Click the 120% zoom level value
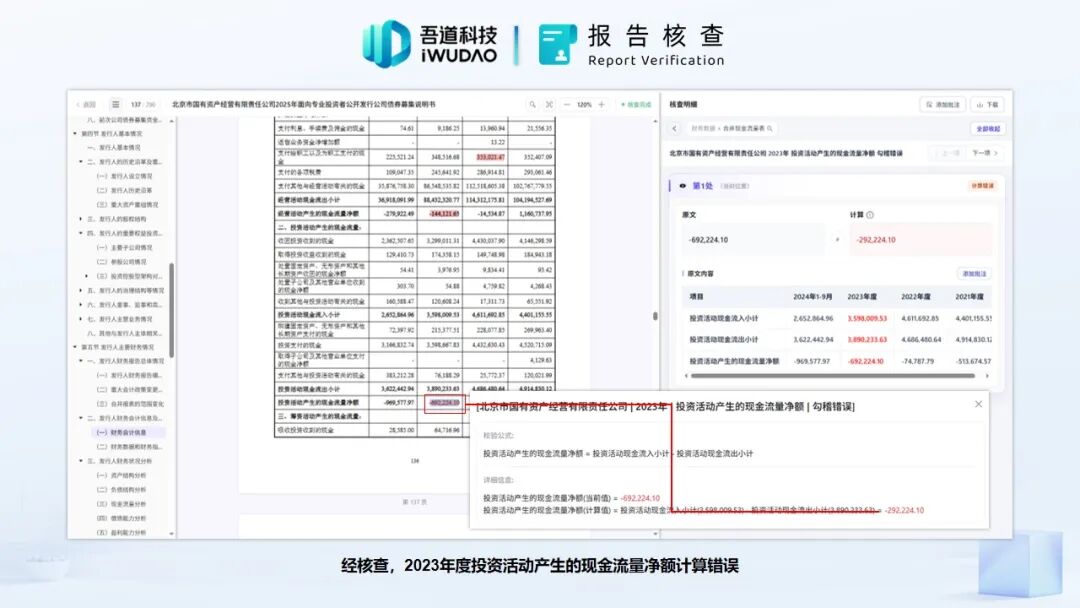 pos(584,105)
